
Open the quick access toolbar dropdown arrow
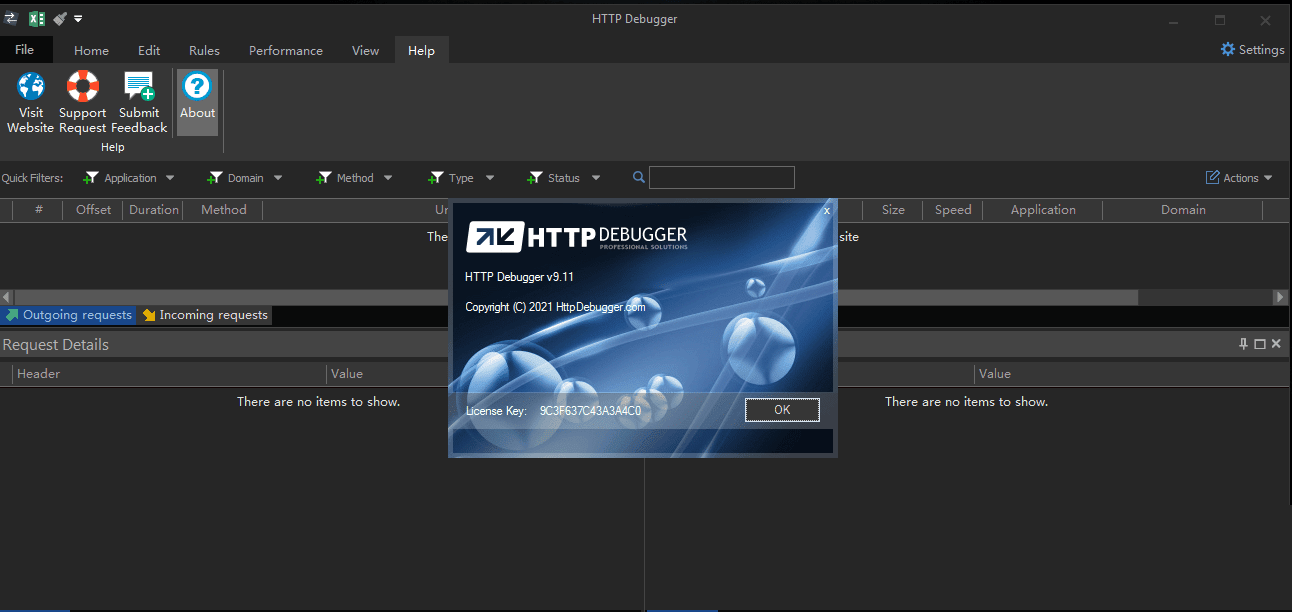(78, 19)
